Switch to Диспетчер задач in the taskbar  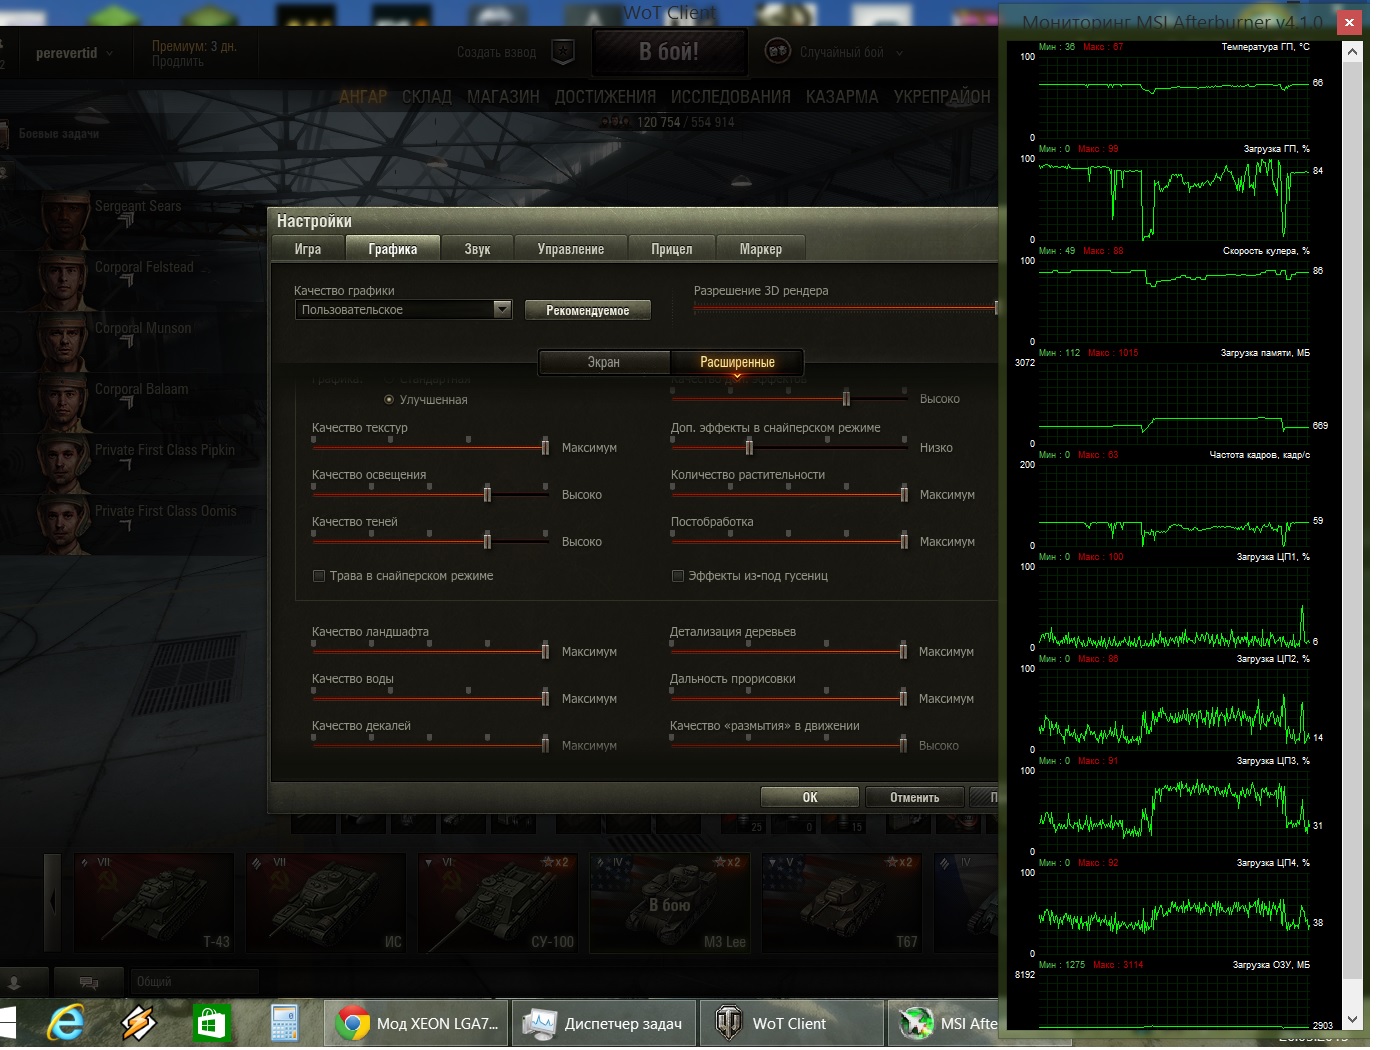(606, 1023)
